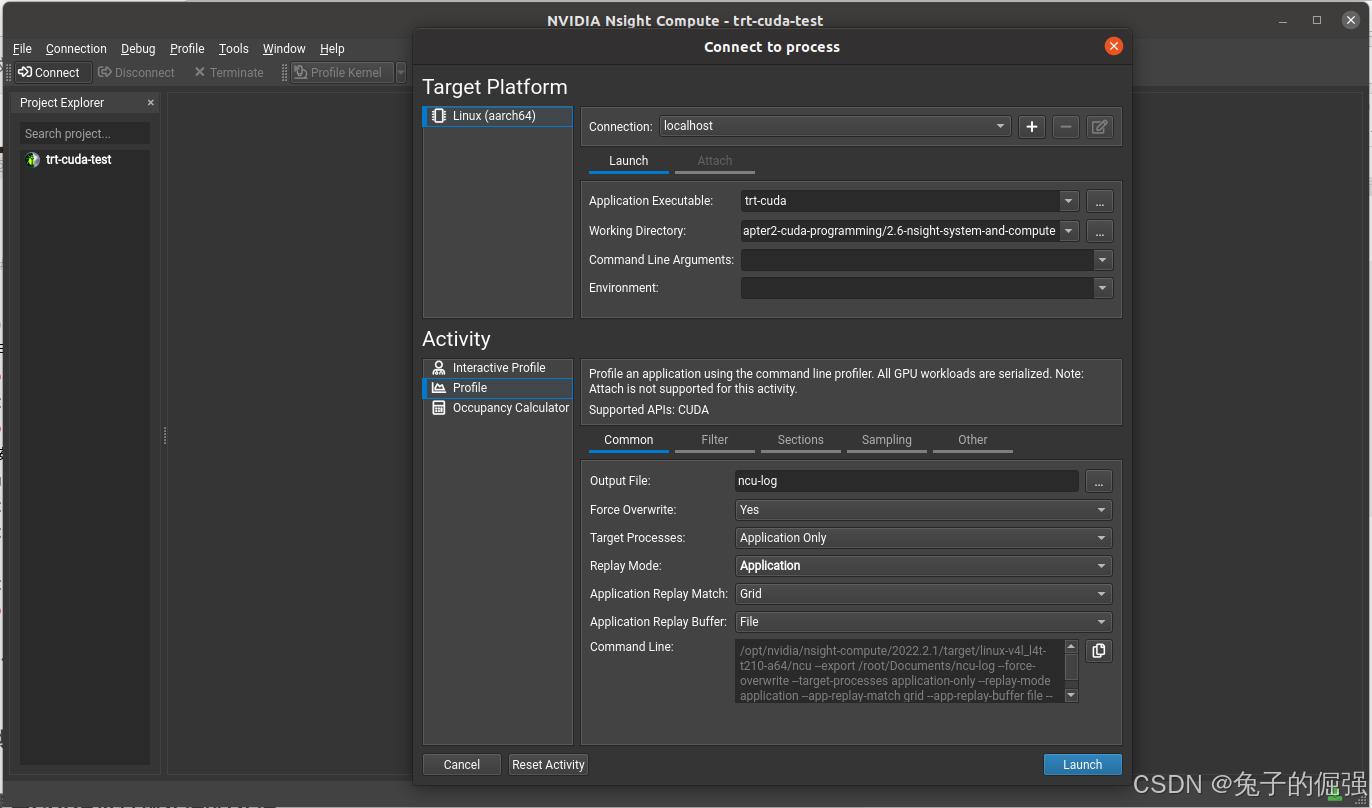Switch to the Sampling tab
Viewport: 1372px width, 808px height.
tap(886, 440)
